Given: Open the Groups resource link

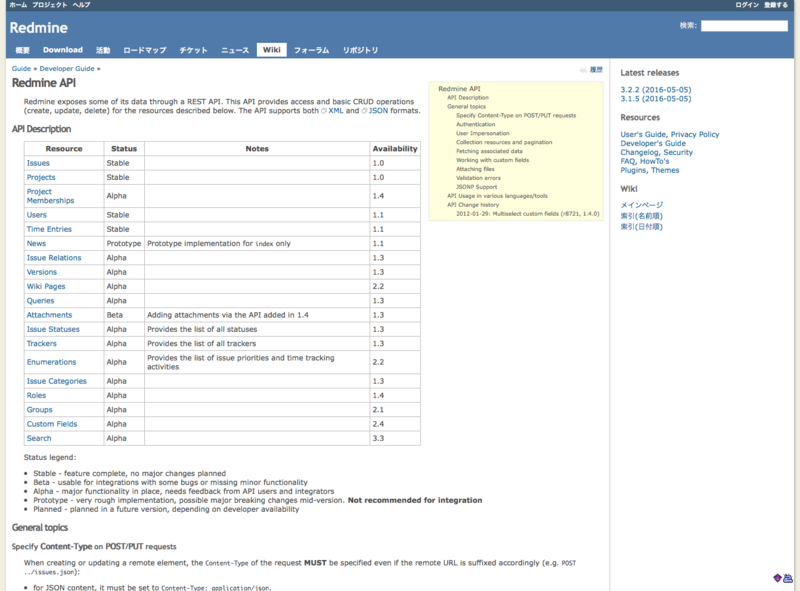Looking at the screenshot, I should pos(39,409).
